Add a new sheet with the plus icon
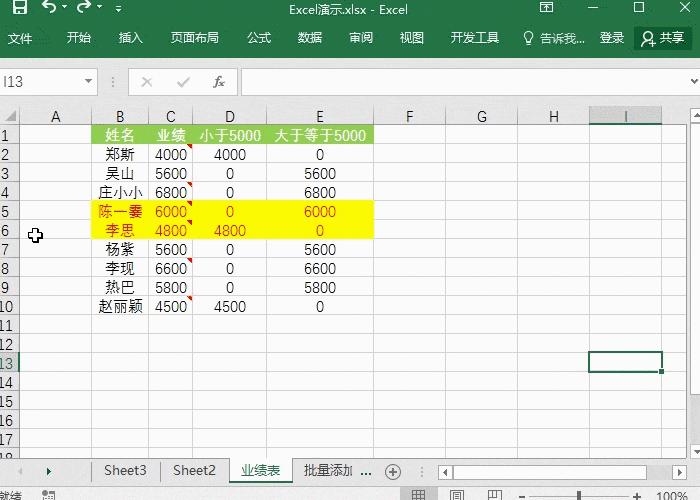Image resolution: width=700 pixels, height=500 pixels. pos(393,472)
